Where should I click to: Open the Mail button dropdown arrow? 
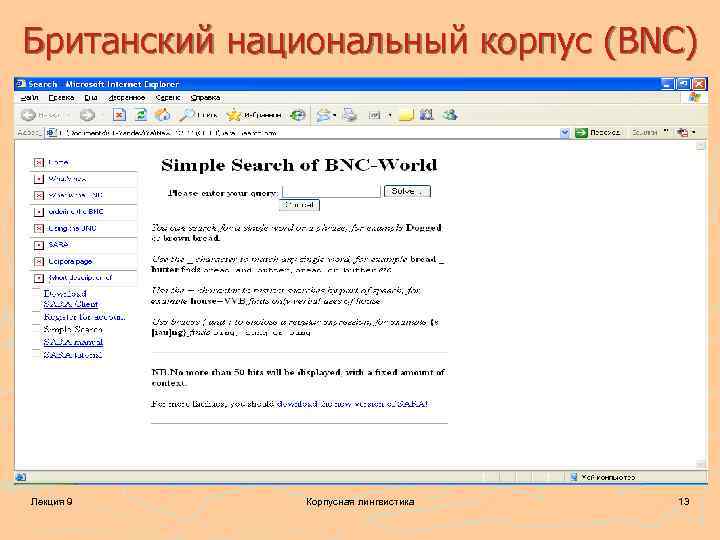(x=335, y=115)
